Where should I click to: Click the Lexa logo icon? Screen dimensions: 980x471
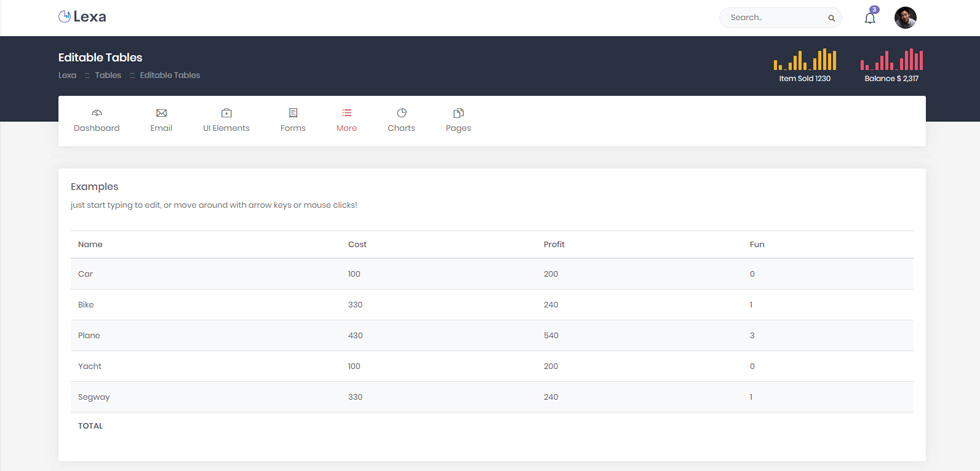pyautogui.click(x=64, y=17)
